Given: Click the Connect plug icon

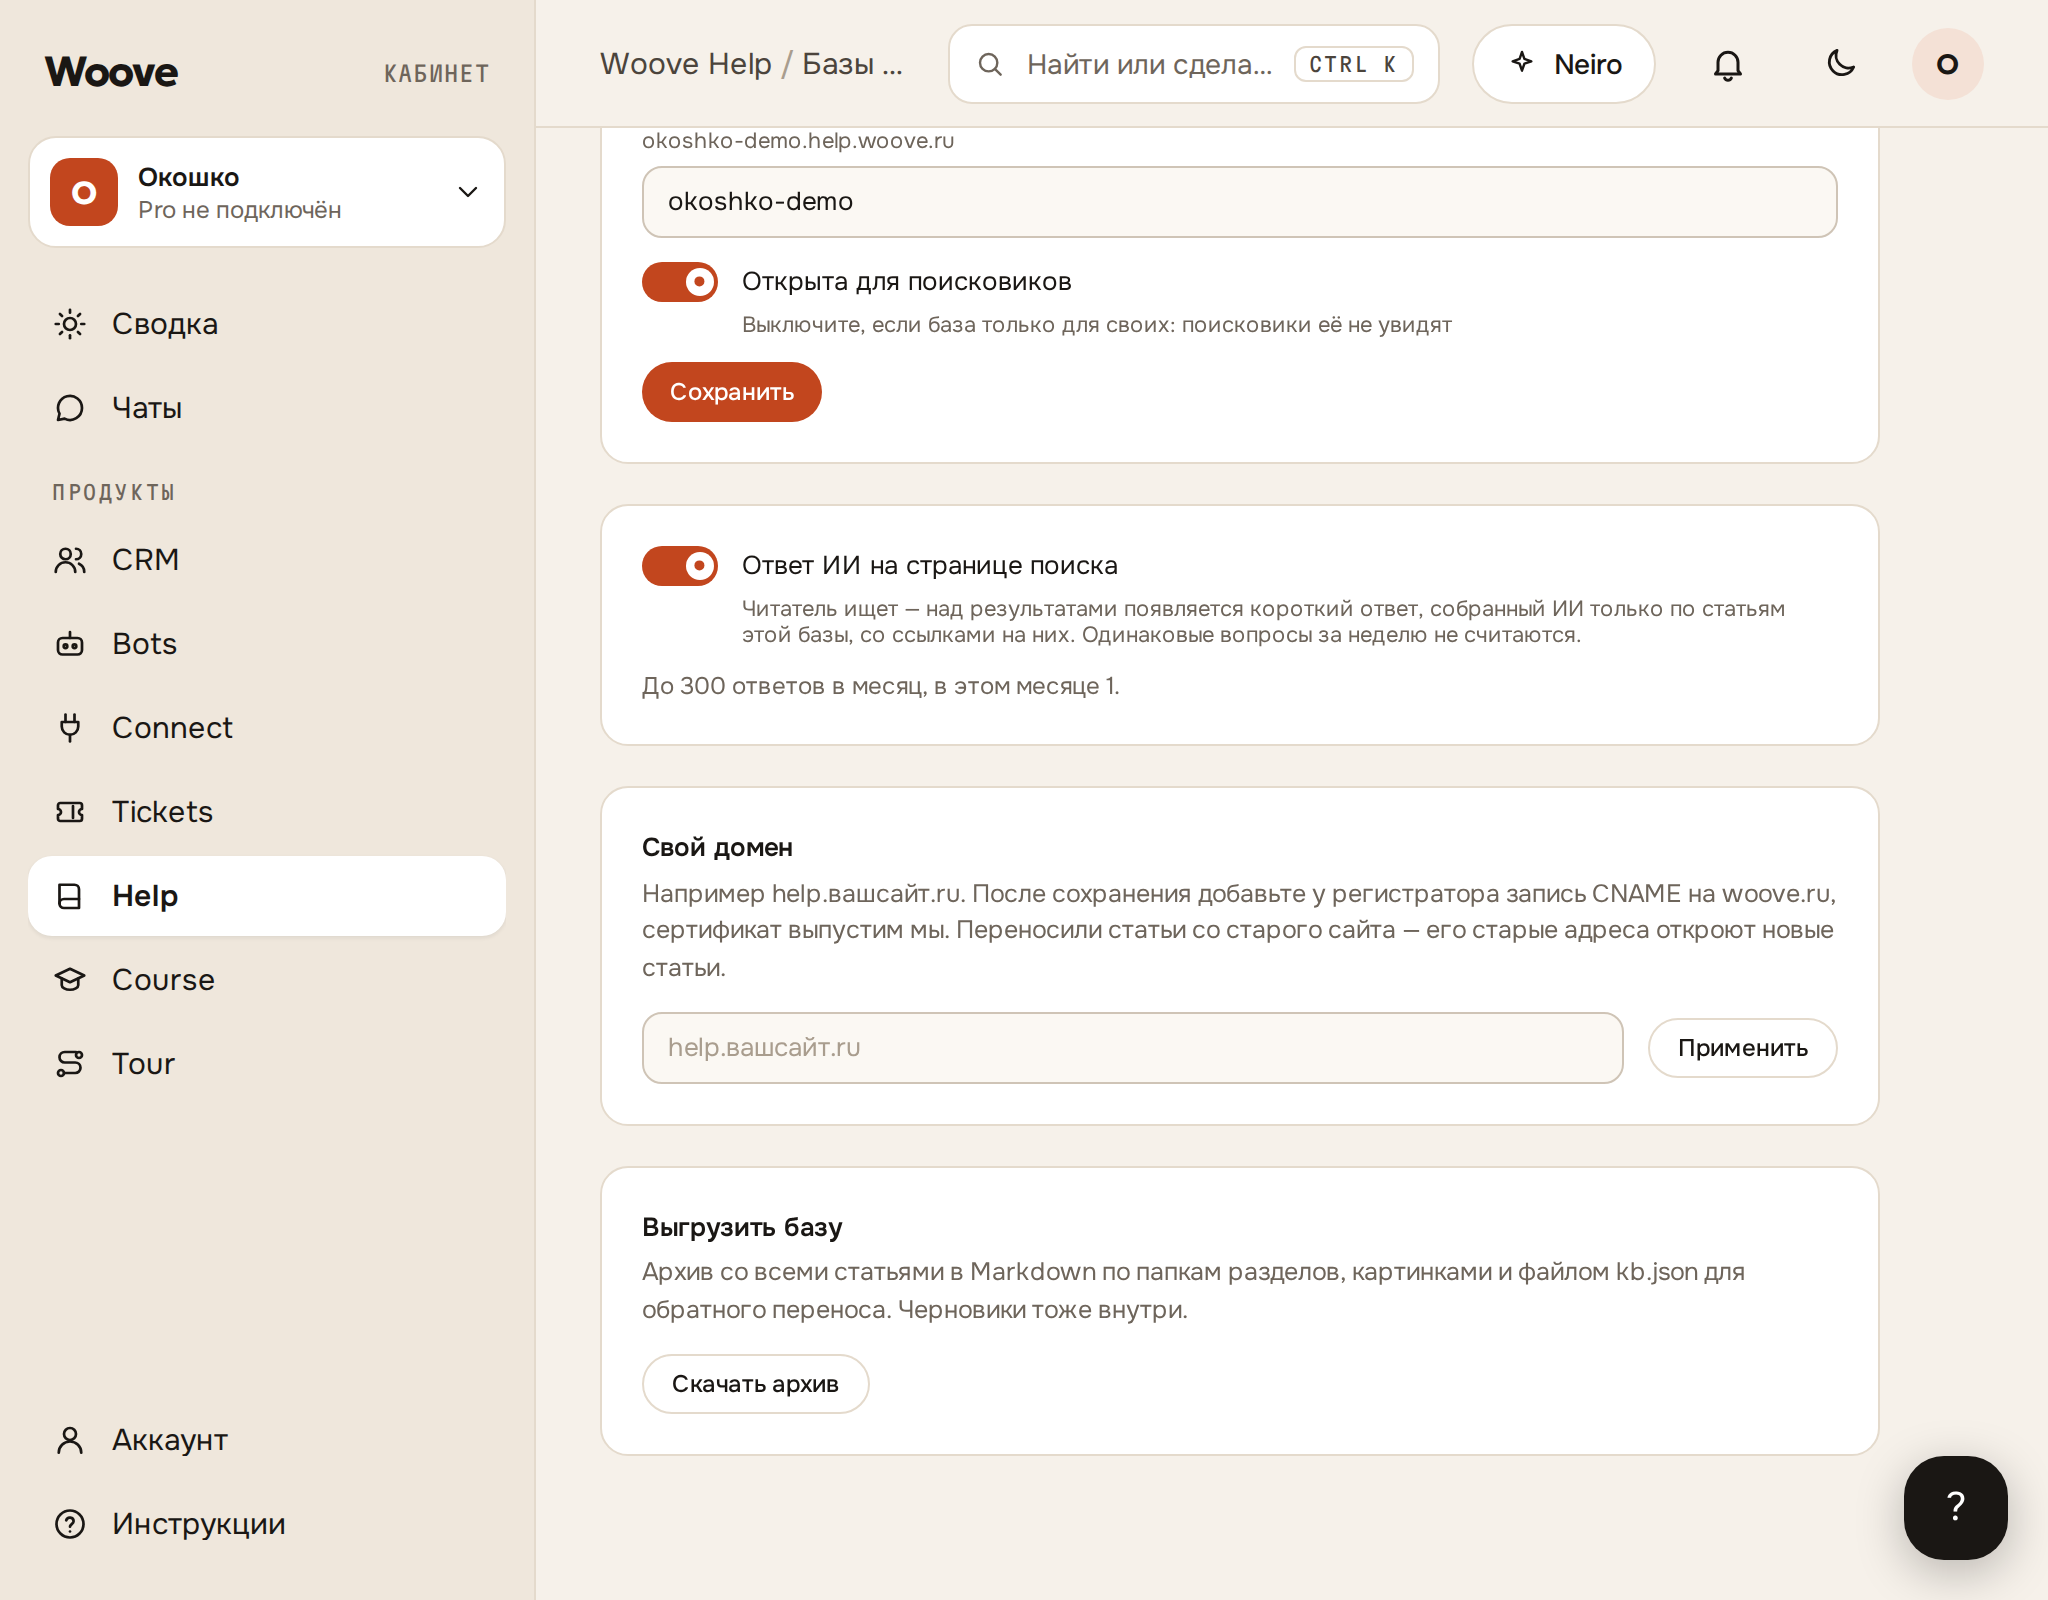Looking at the screenshot, I should (x=70, y=728).
